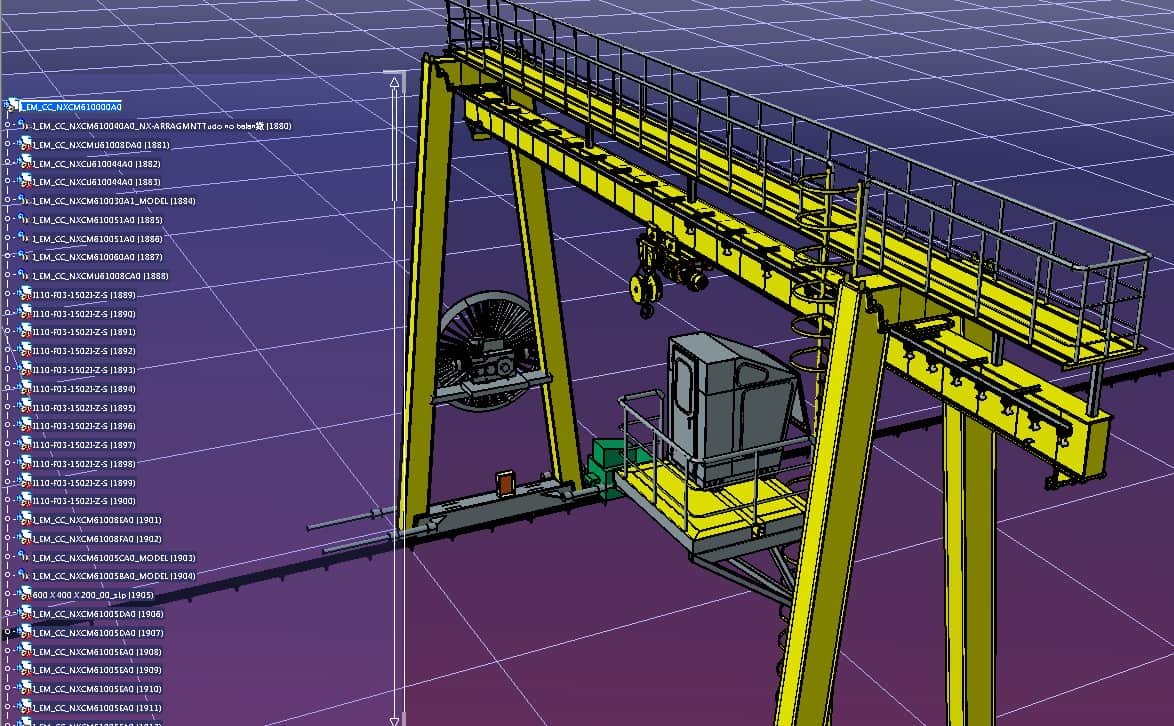Click the part icon of NXCM61005EA0 (1911)

tap(25, 707)
